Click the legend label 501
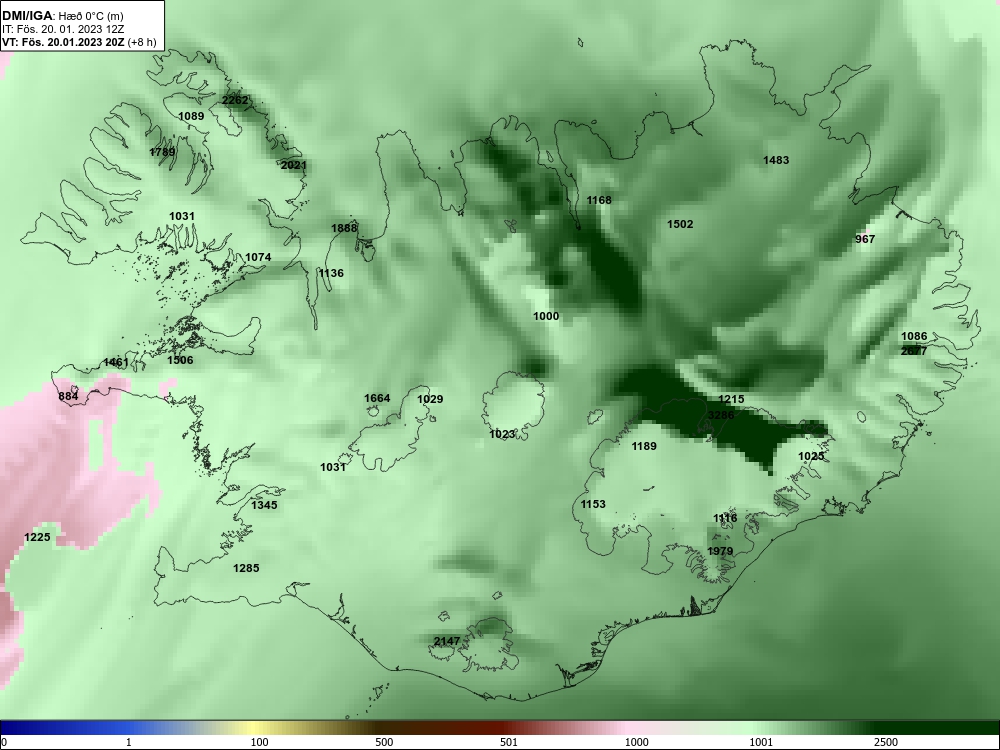 [509, 742]
